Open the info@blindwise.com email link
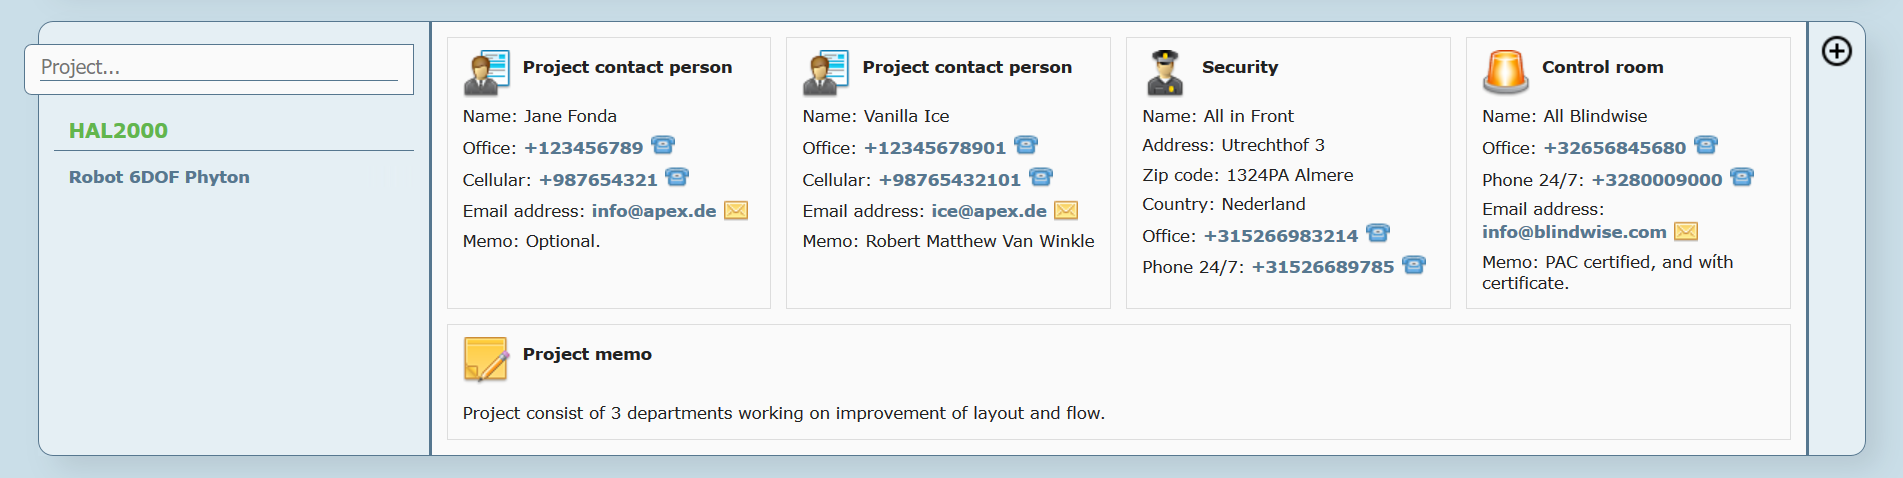Screen dimensions: 1903x478 pyautogui.click(x=1574, y=232)
